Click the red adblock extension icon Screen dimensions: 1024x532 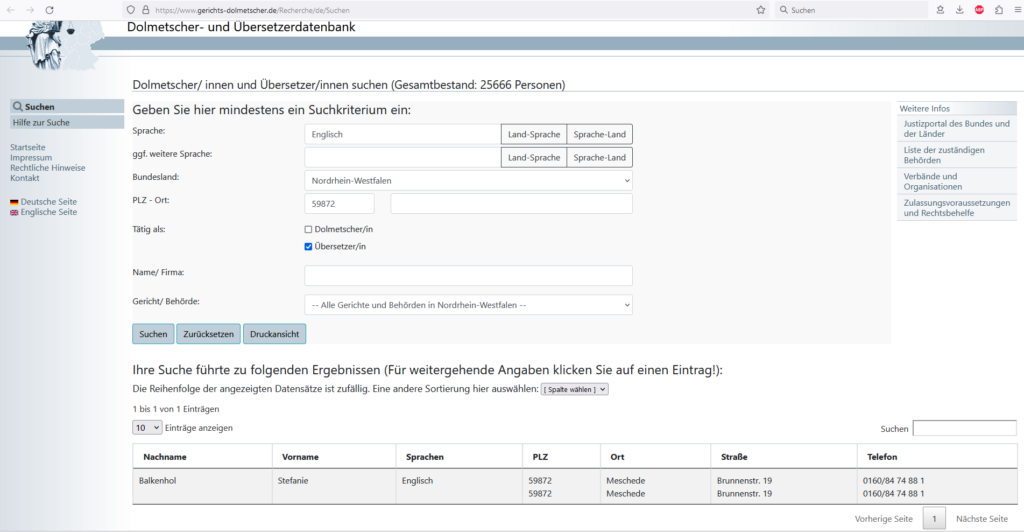pyautogui.click(x=979, y=10)
